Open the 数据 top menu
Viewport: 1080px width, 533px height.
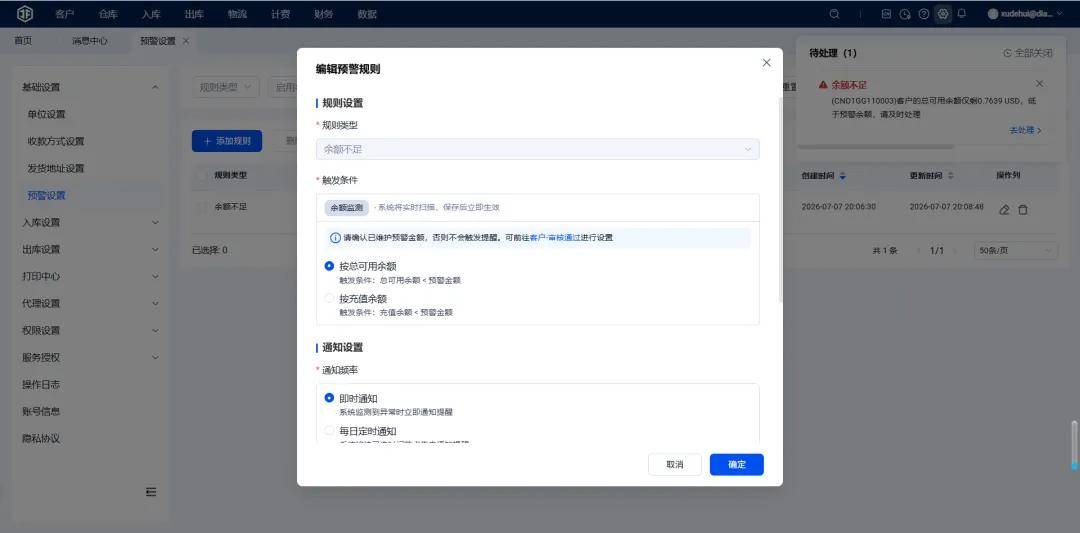[367, 14]
